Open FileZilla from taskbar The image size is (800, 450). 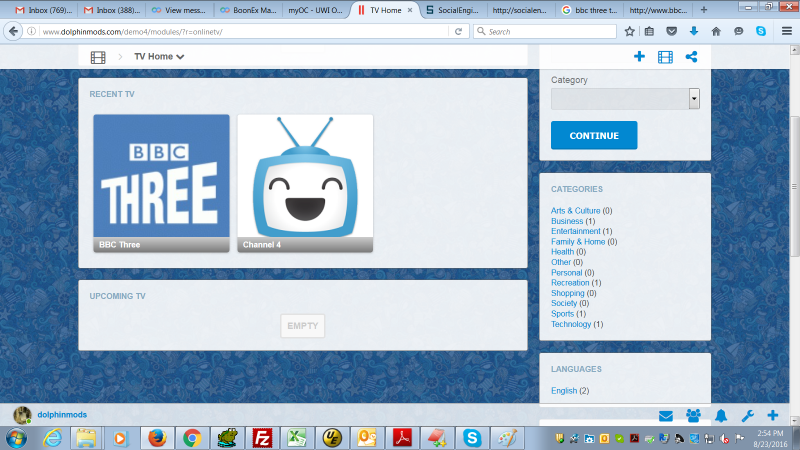pyautogui.click(x=262, y=438)
